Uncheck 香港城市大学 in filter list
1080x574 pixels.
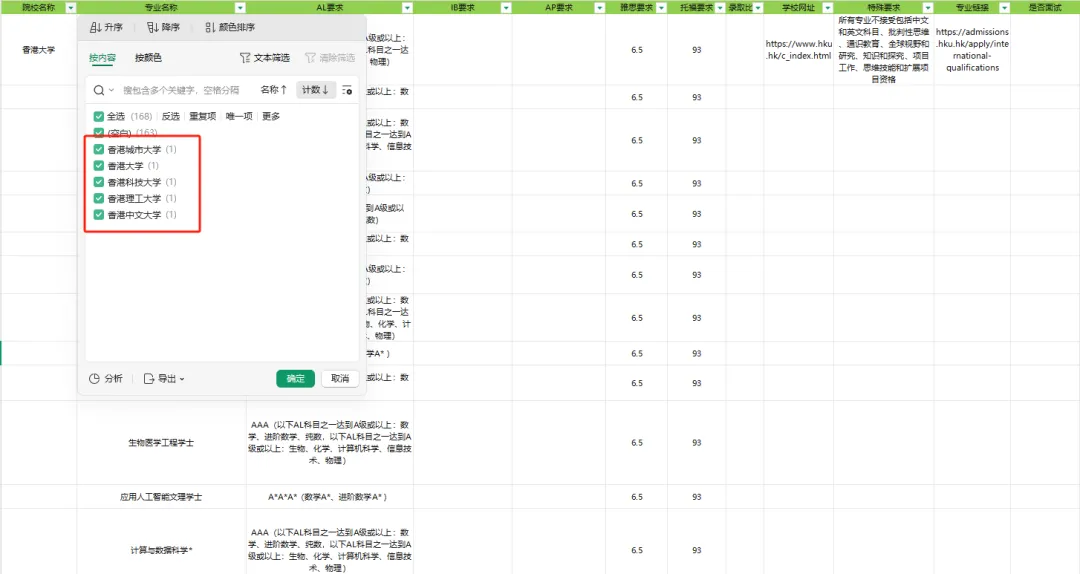tap(98, 150)
